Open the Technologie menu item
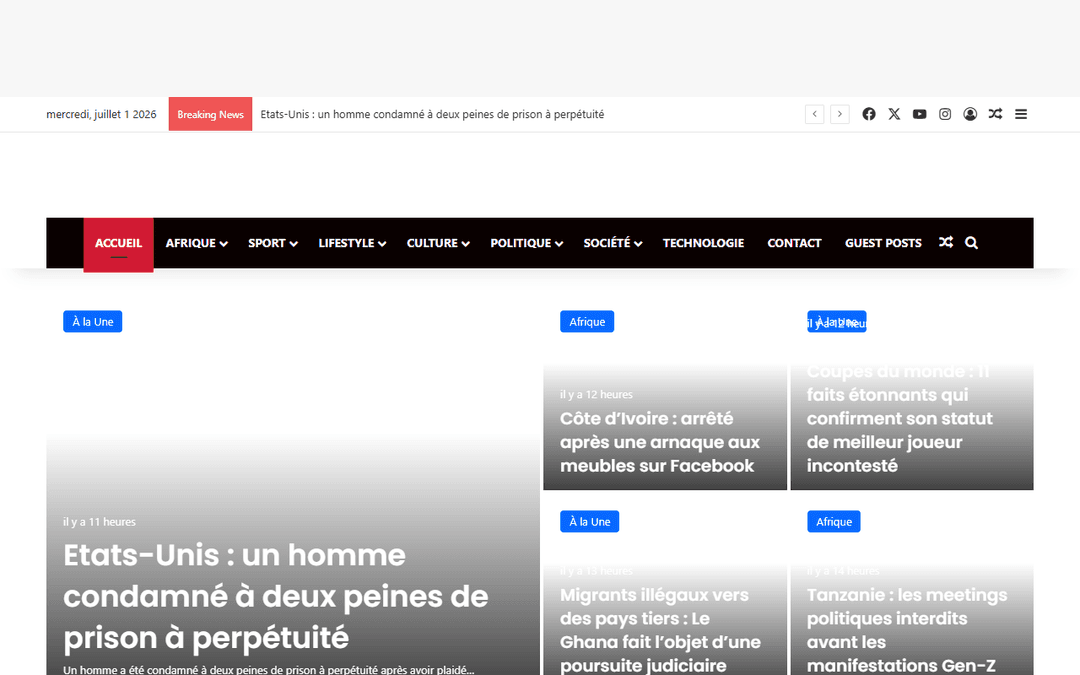This screenshot has width=1080, height=675. 703,243
